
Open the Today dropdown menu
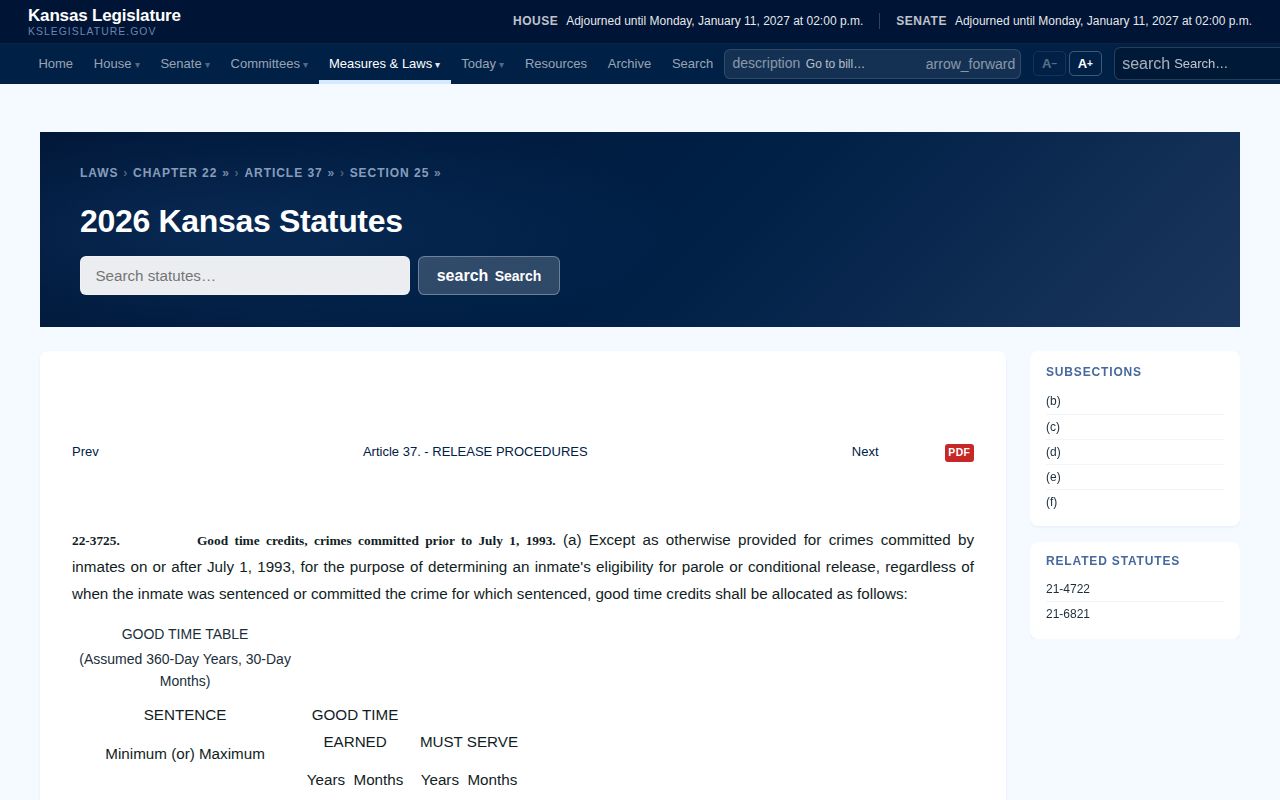pyautogui.click(x=482, y=63)
